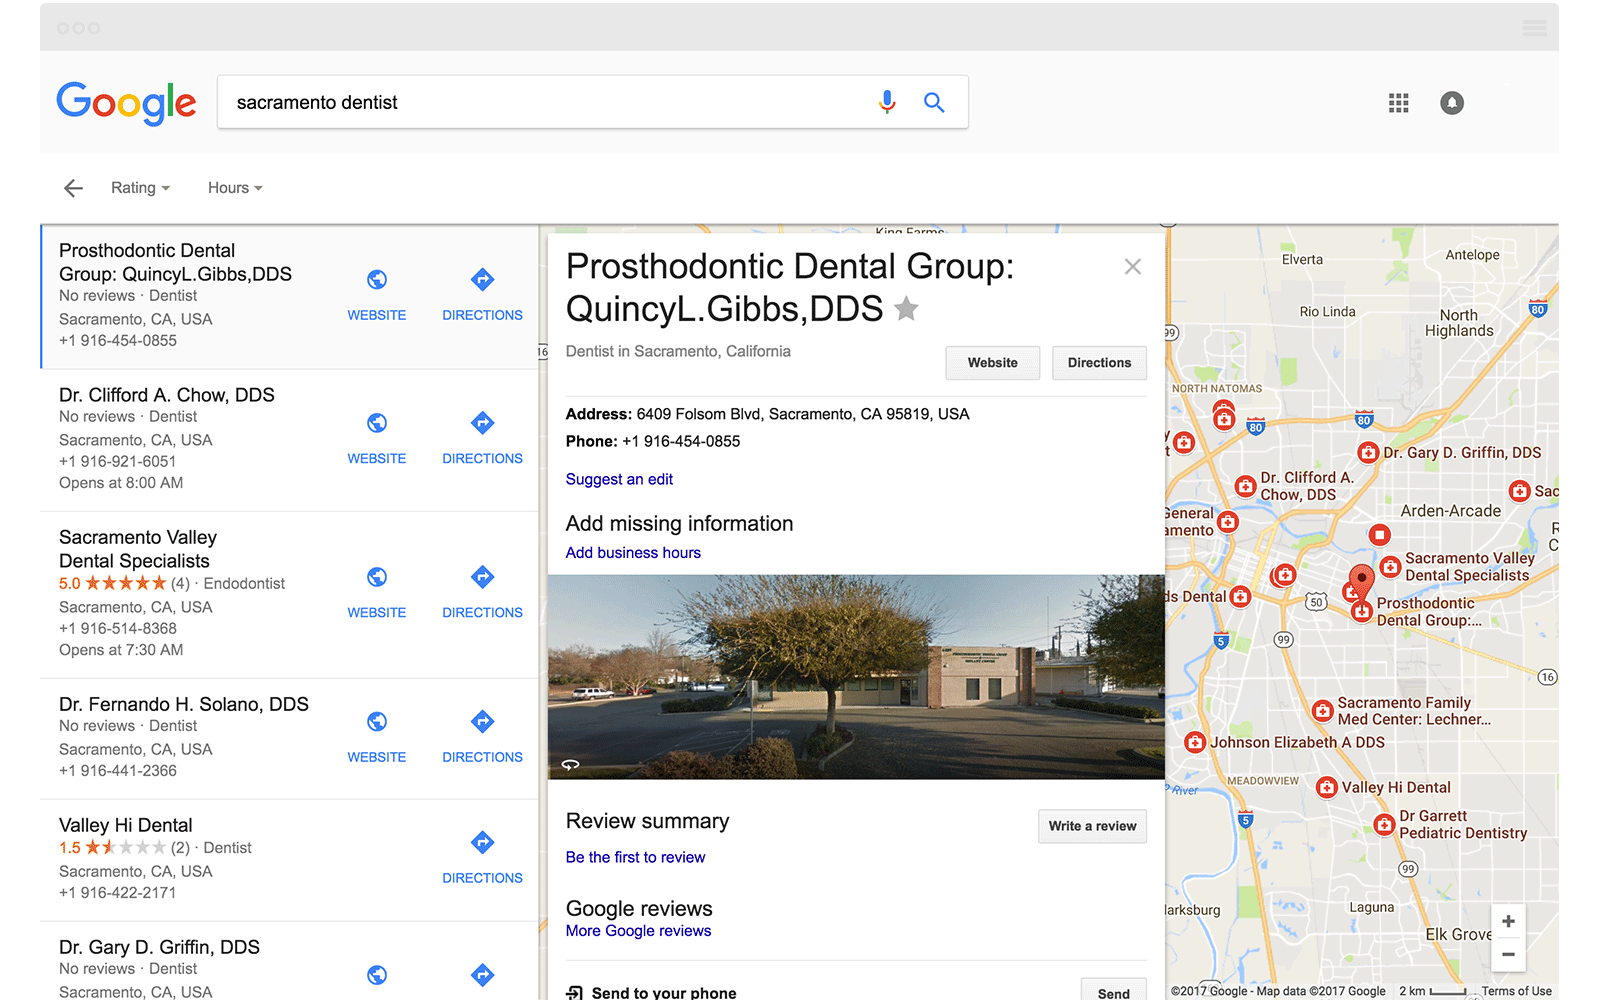Click Dr Garrett Pediatric Dentistry map pin
This screenshot has width=1600, height=1000.
(x=1384, y=825)
